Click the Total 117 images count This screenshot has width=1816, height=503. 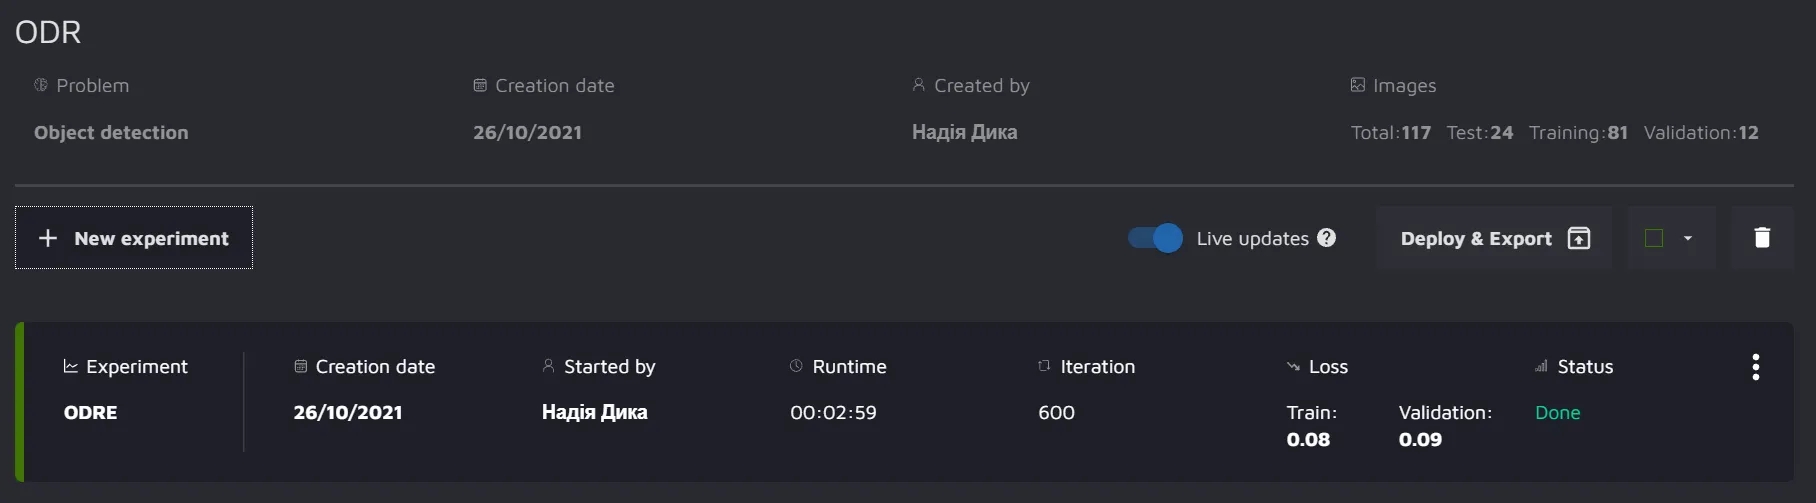(x=1390, y=132)
